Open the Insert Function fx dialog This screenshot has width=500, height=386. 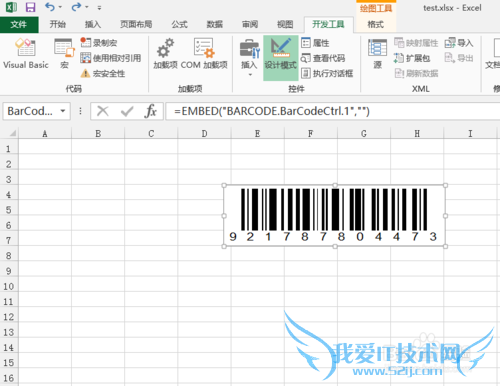click(x=150, y=111)
